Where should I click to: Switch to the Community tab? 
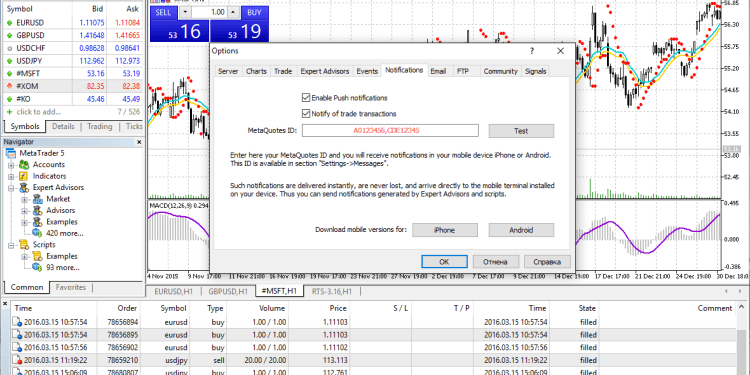pyautogui.click(x=500, y=71)
